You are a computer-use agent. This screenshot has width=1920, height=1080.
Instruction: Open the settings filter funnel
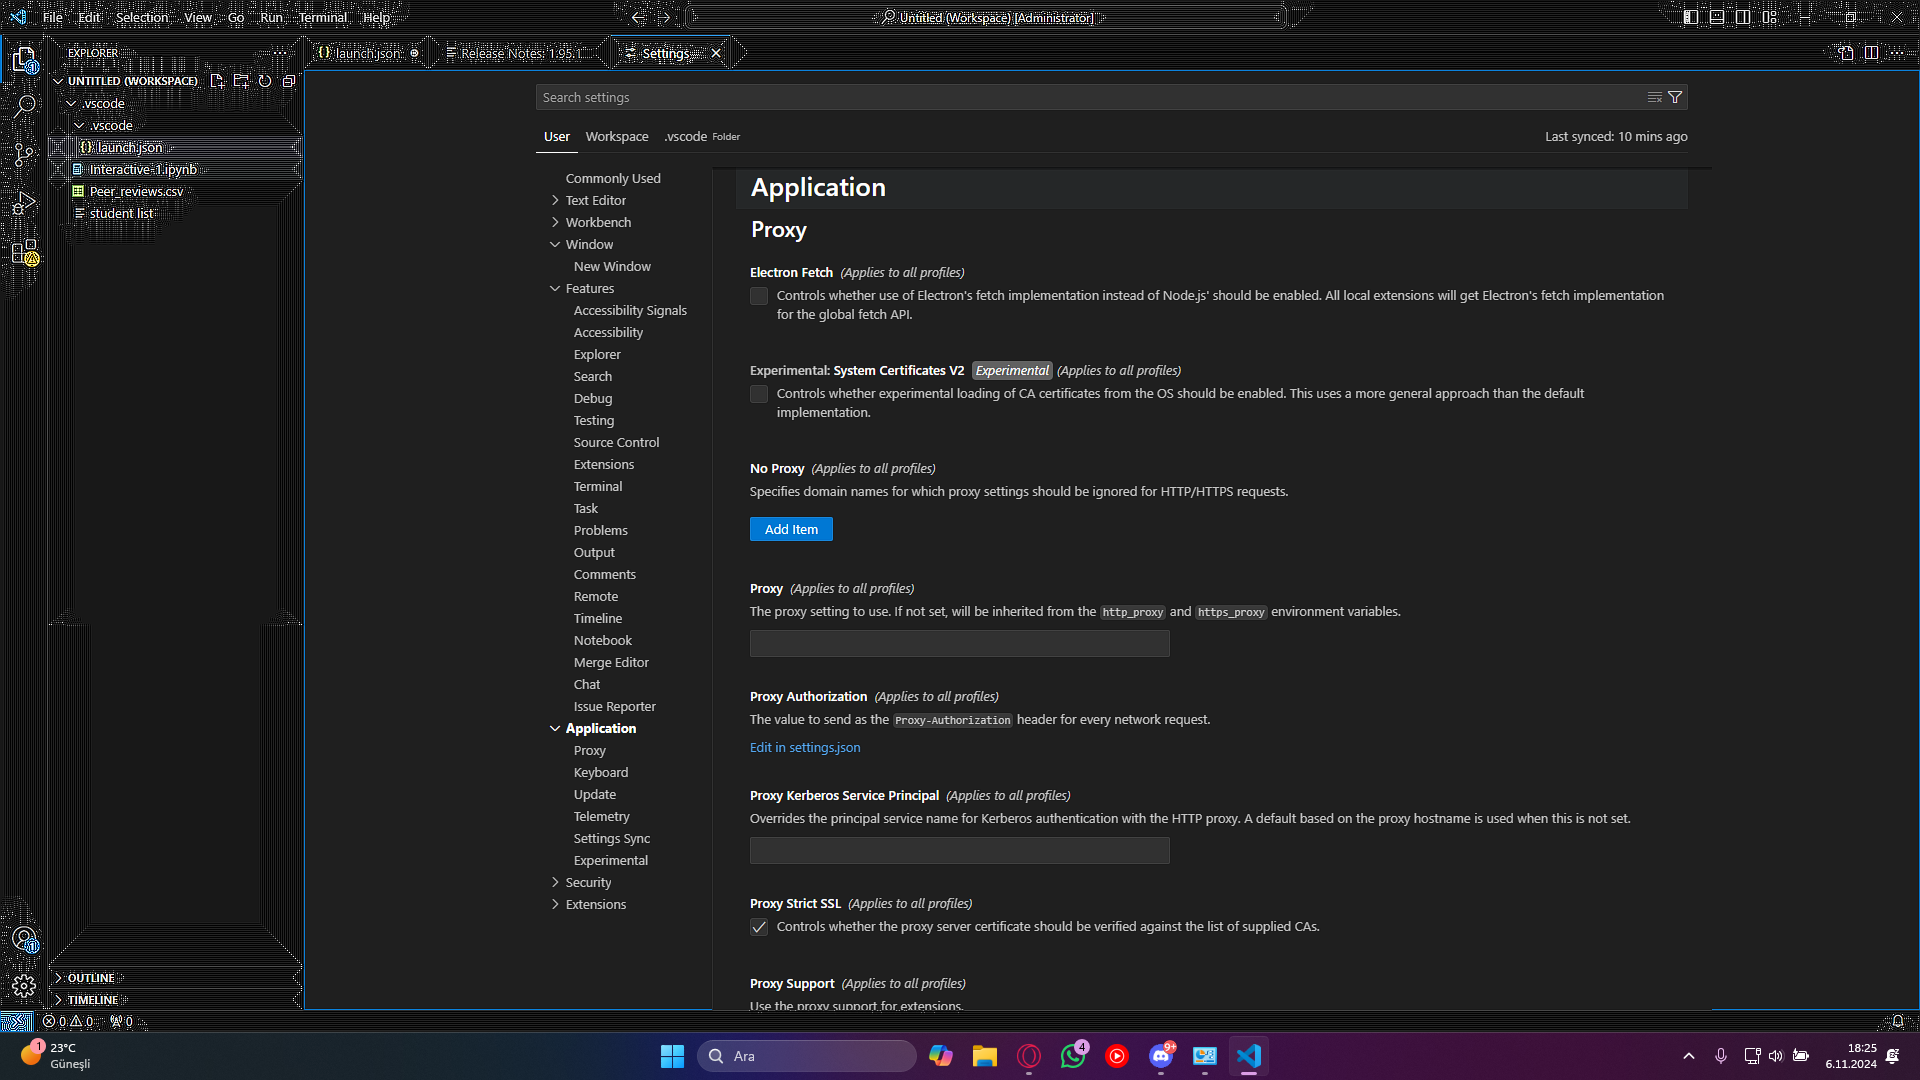(x=1675, y=97)
